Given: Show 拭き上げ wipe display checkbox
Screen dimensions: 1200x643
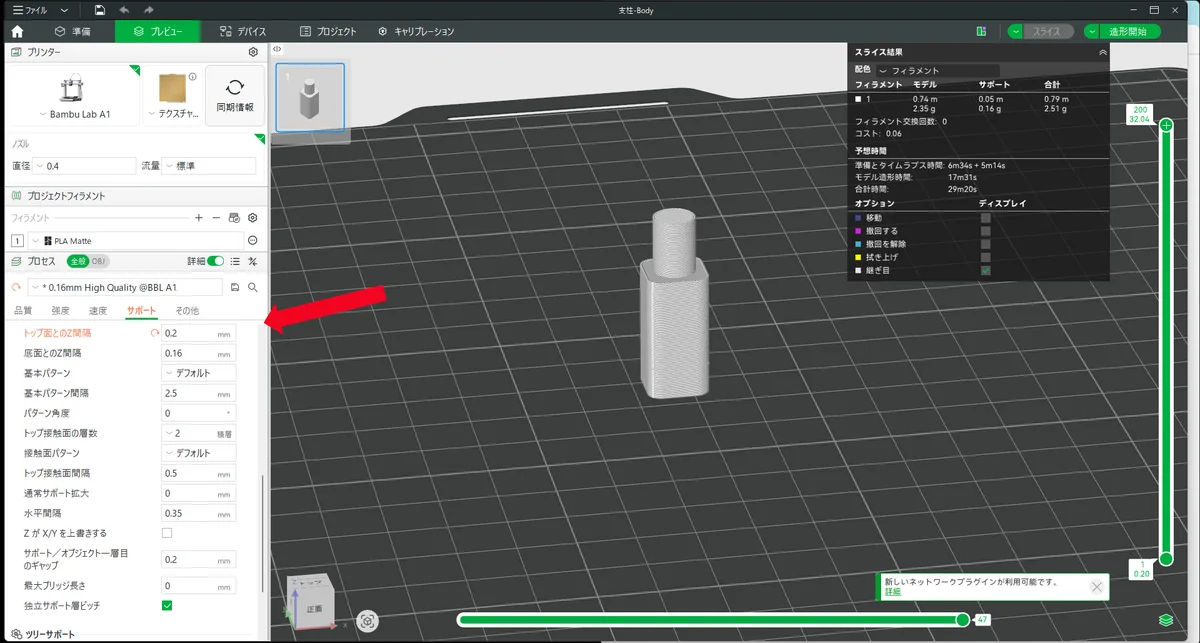Looking at the screenshot, I should click(985, 257).
